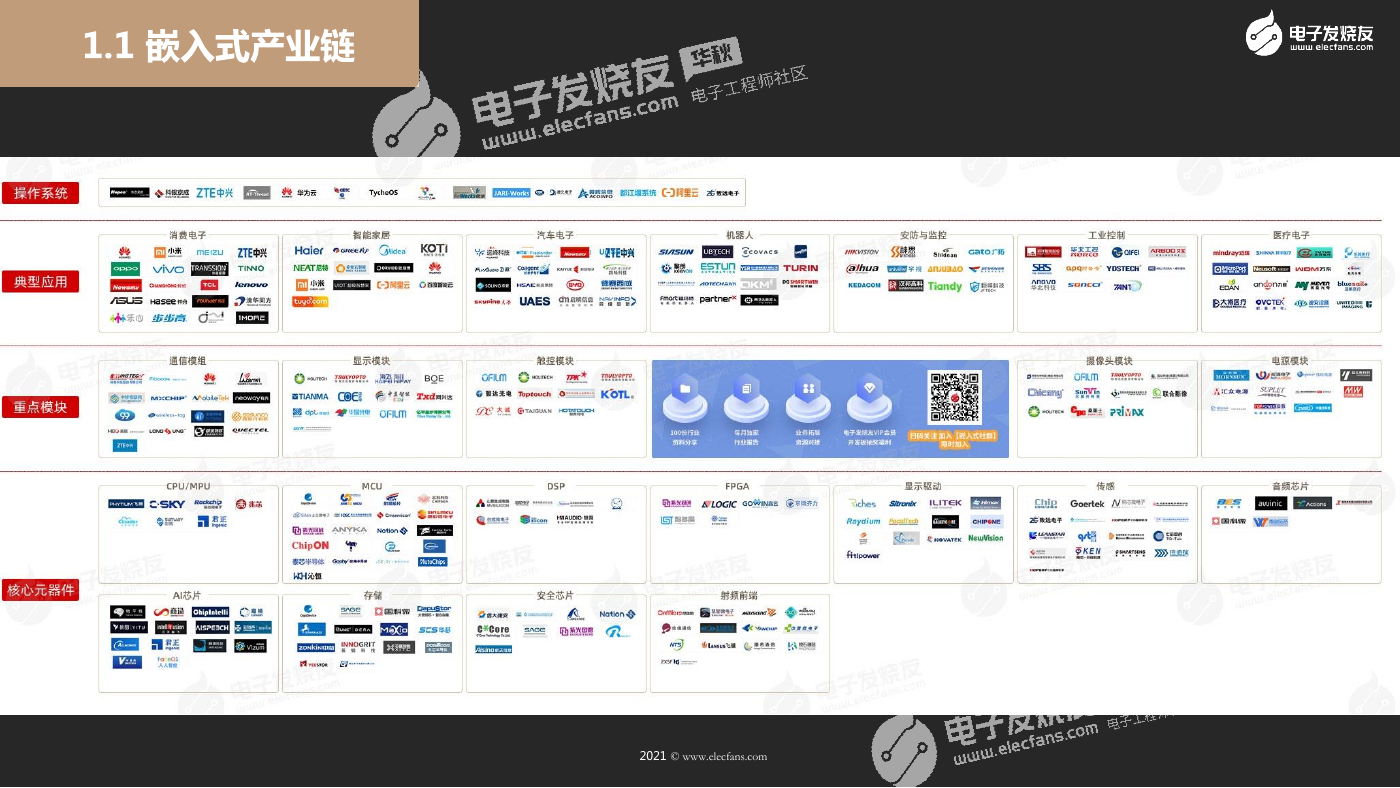
Task: Click the 通信模组 section heading
Action: 187,361
